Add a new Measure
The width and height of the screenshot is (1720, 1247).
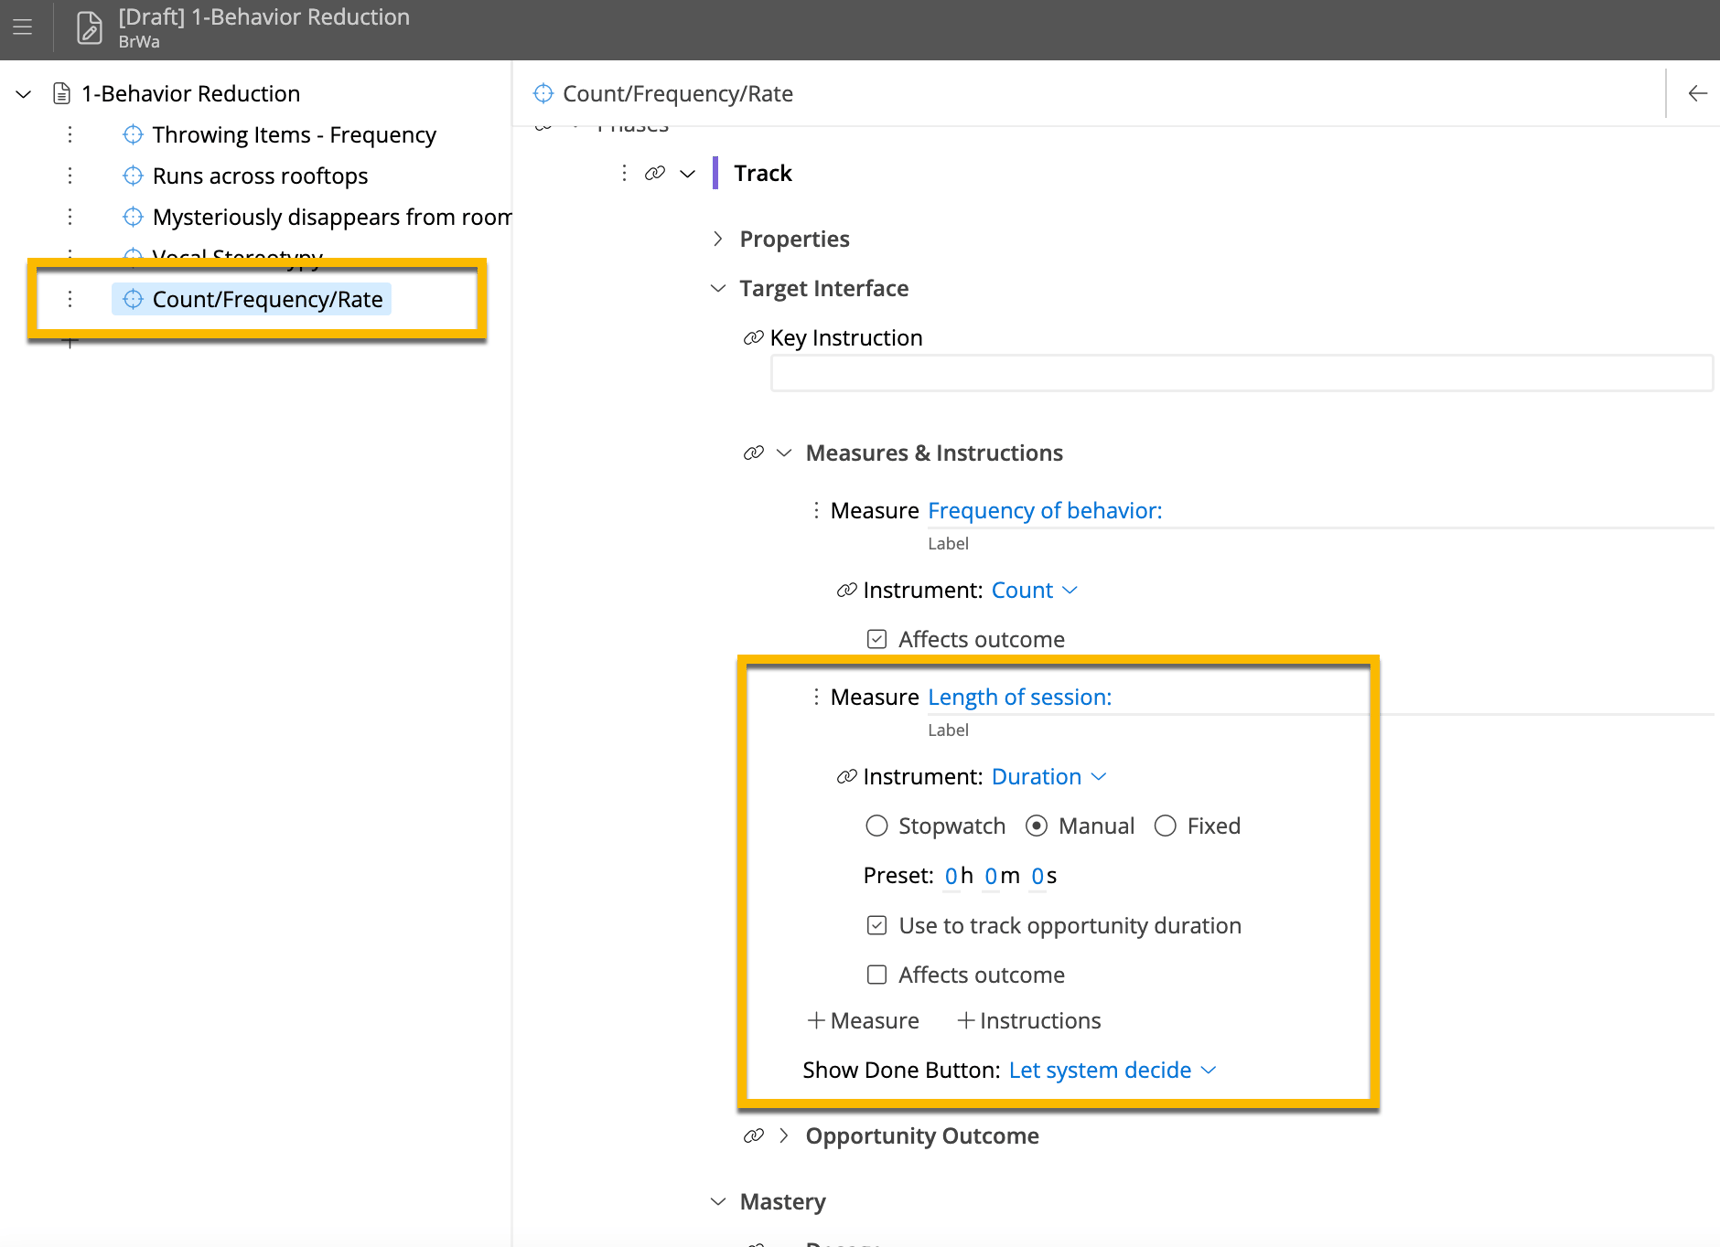tap(863, 1020)
